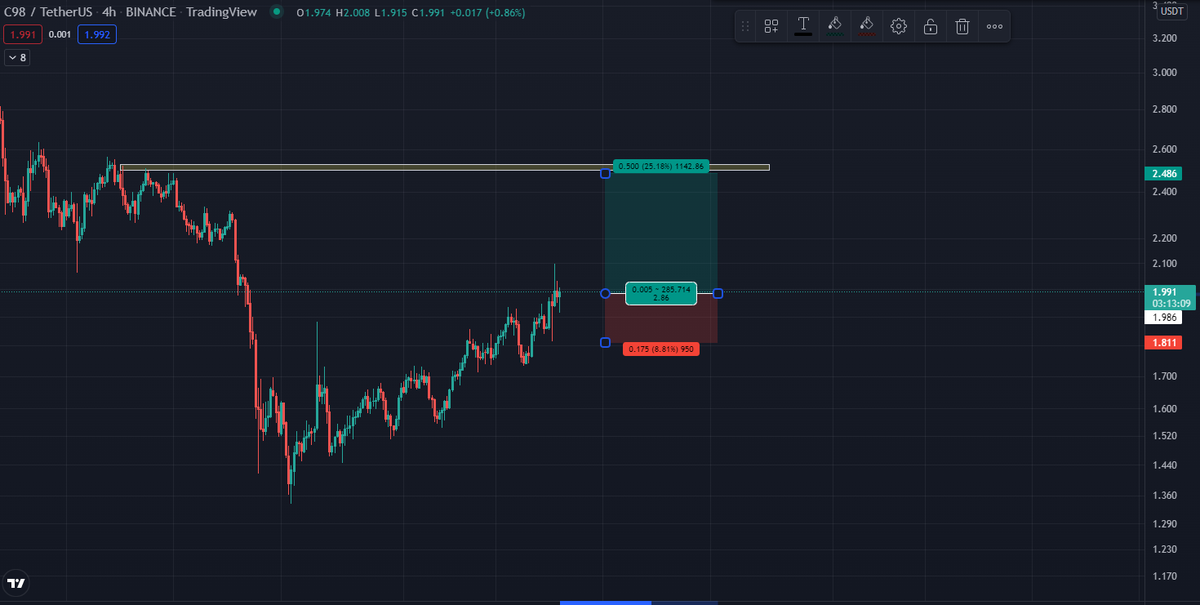Open long position settings gear
The image size is (1200, 605).
[898, 26]
